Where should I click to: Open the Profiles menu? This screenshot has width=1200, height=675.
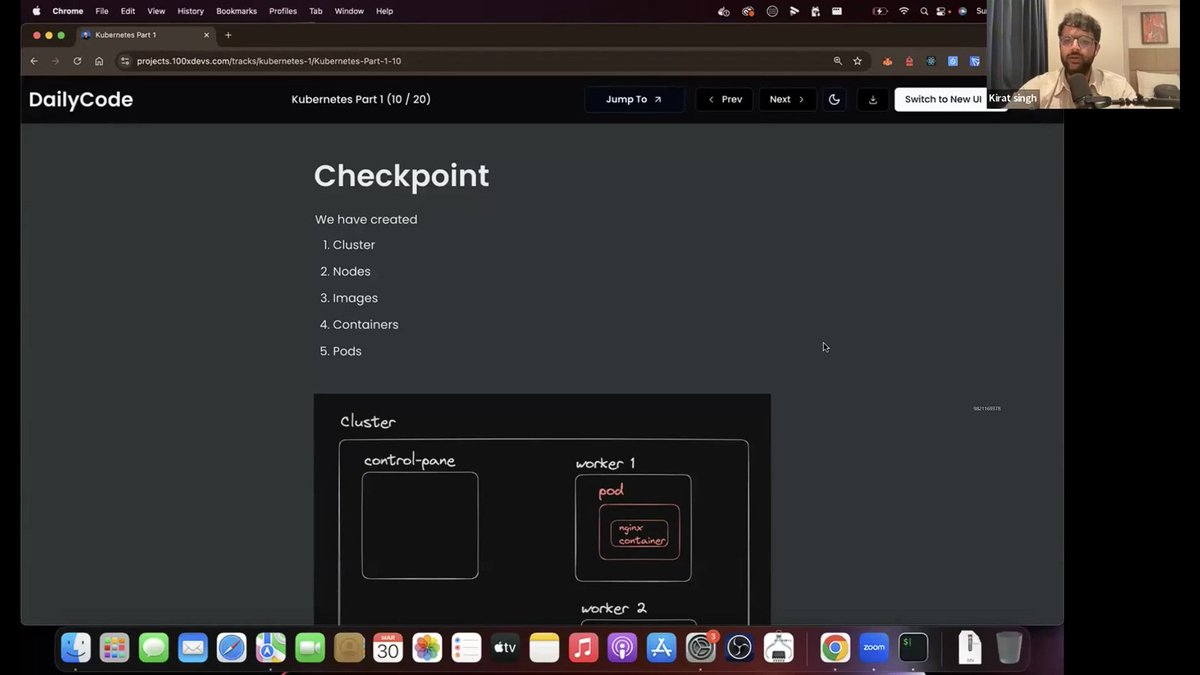[x=283, y=11]
